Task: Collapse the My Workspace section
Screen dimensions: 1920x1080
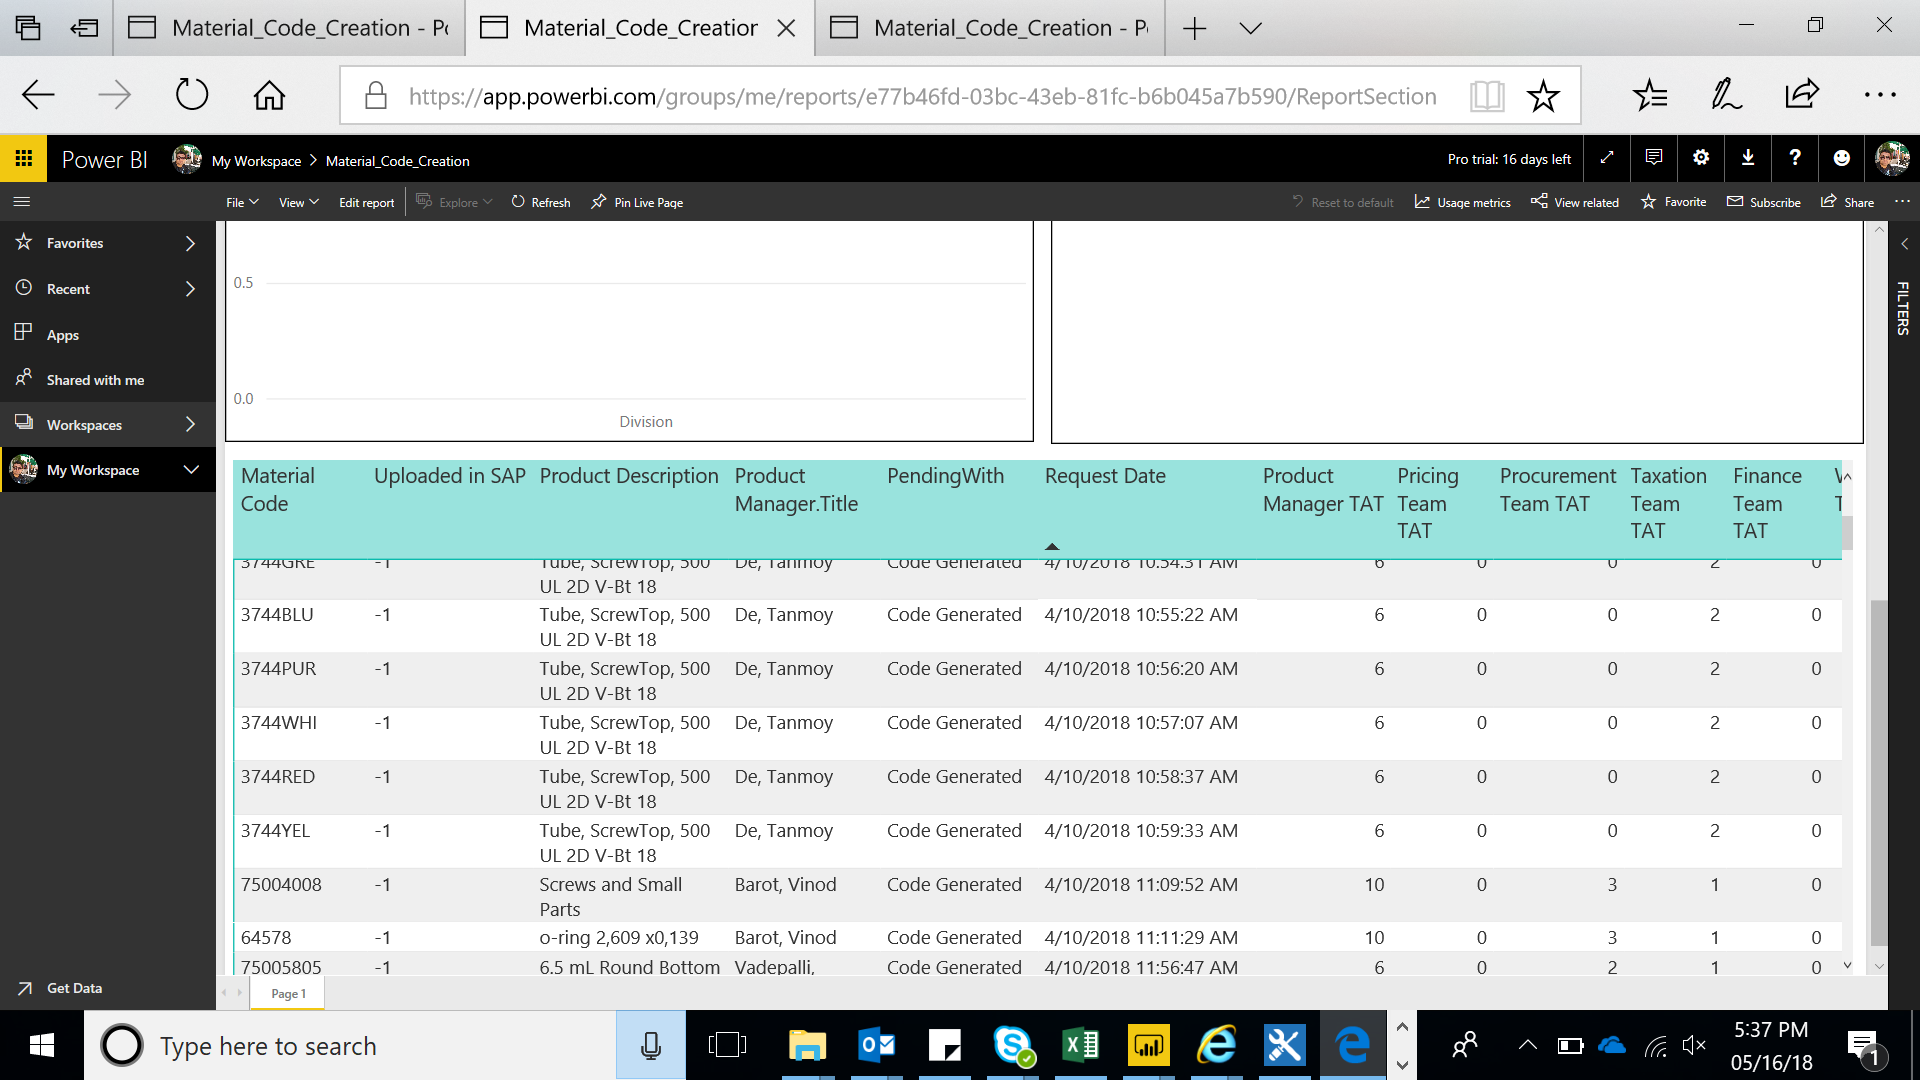Action: 191,470
